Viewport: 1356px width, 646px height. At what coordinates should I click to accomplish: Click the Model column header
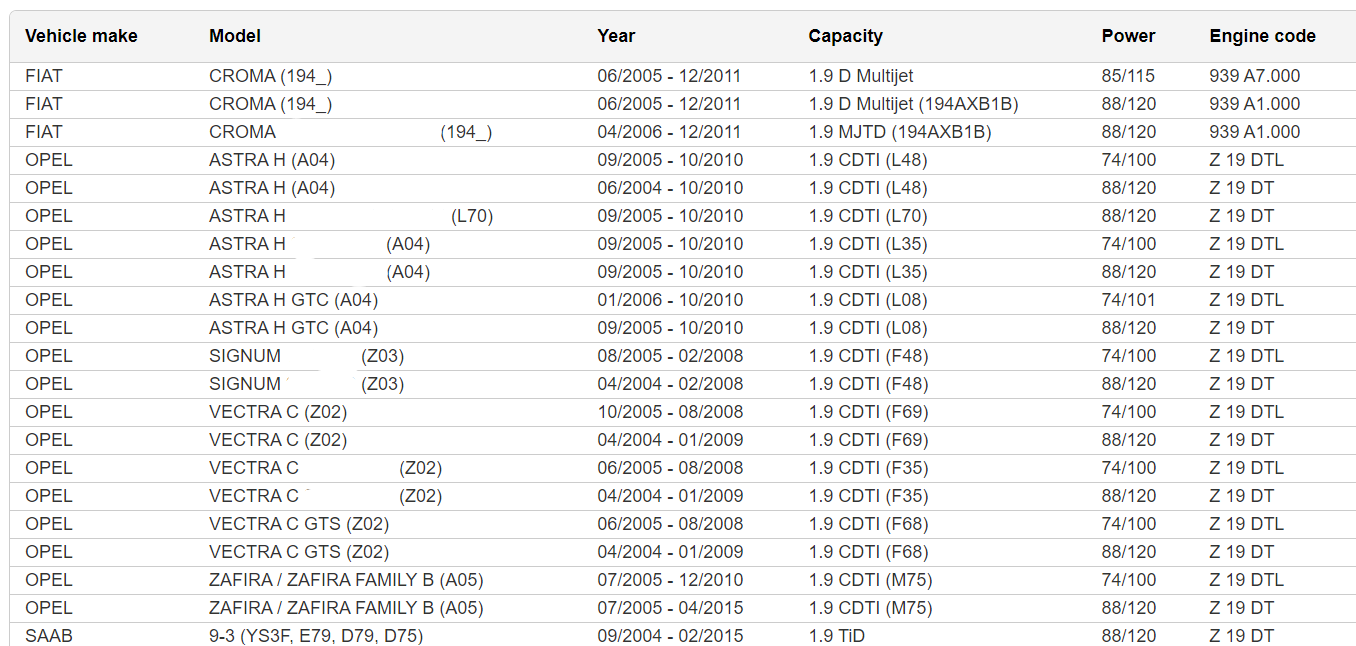point(235,36)
